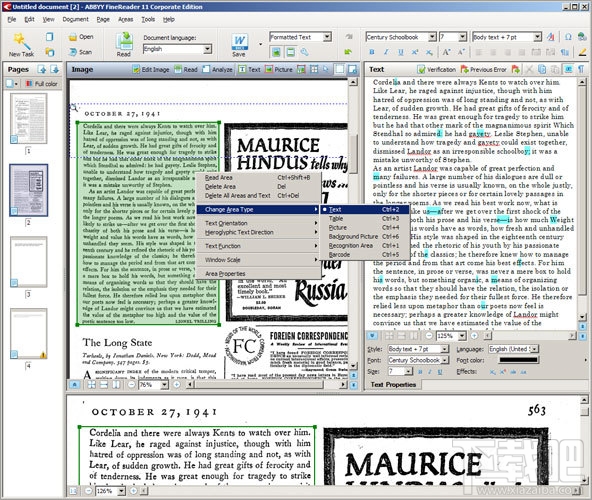Click the Save as Word icon
Viewport: 592px width, 500px height.
239,42
